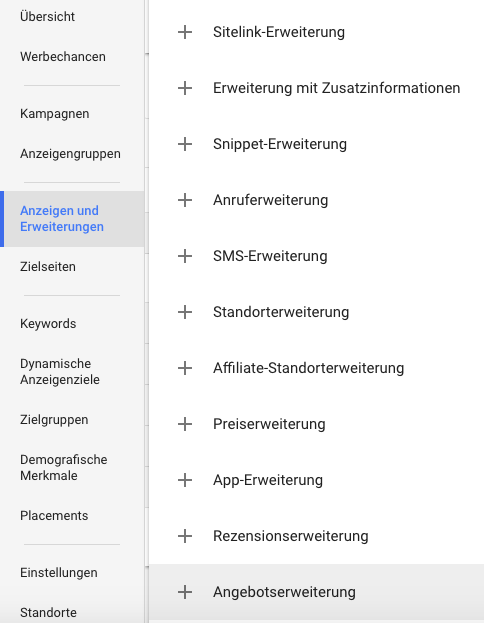Select the highlighted Angebotserweiterung option
This screenshot has height=623, width=484.
pos(316,592)
